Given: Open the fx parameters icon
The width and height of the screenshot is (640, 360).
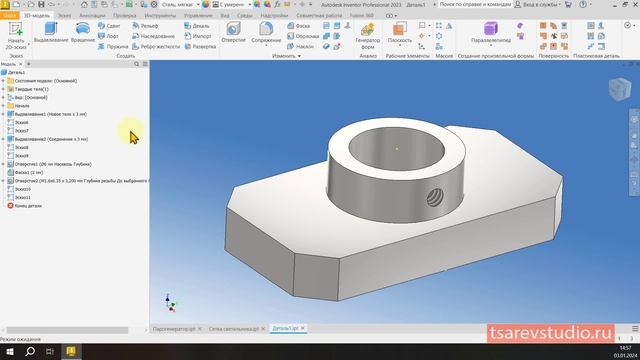Looking at the screenshot, I should pos(277,4).
